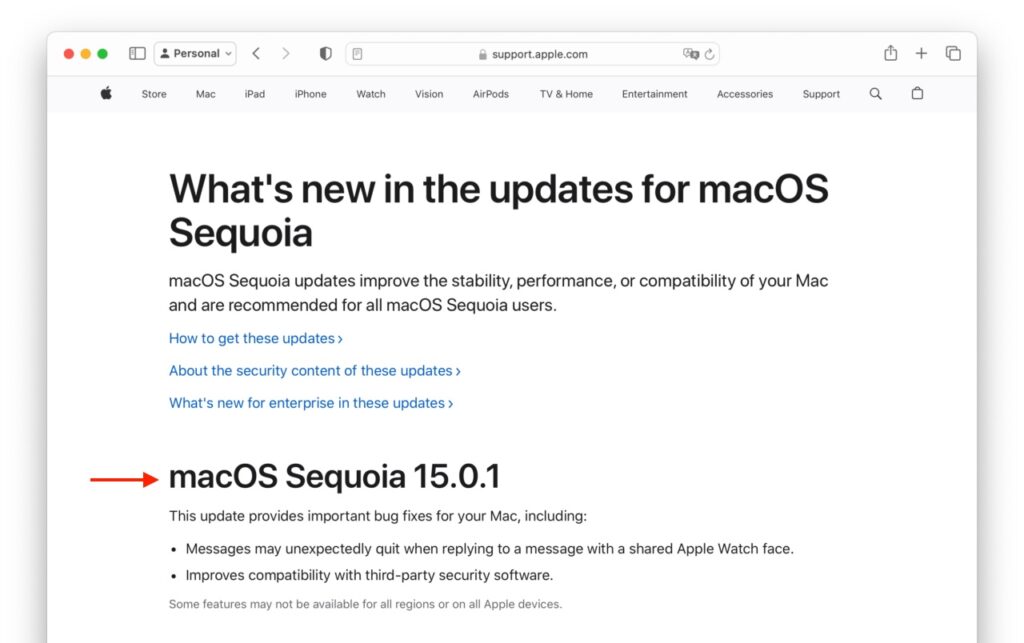The height and width of the screenshot is (643, 1024).
Task: Click the Share icon in the toolbar
Action: tap(889, 53)
